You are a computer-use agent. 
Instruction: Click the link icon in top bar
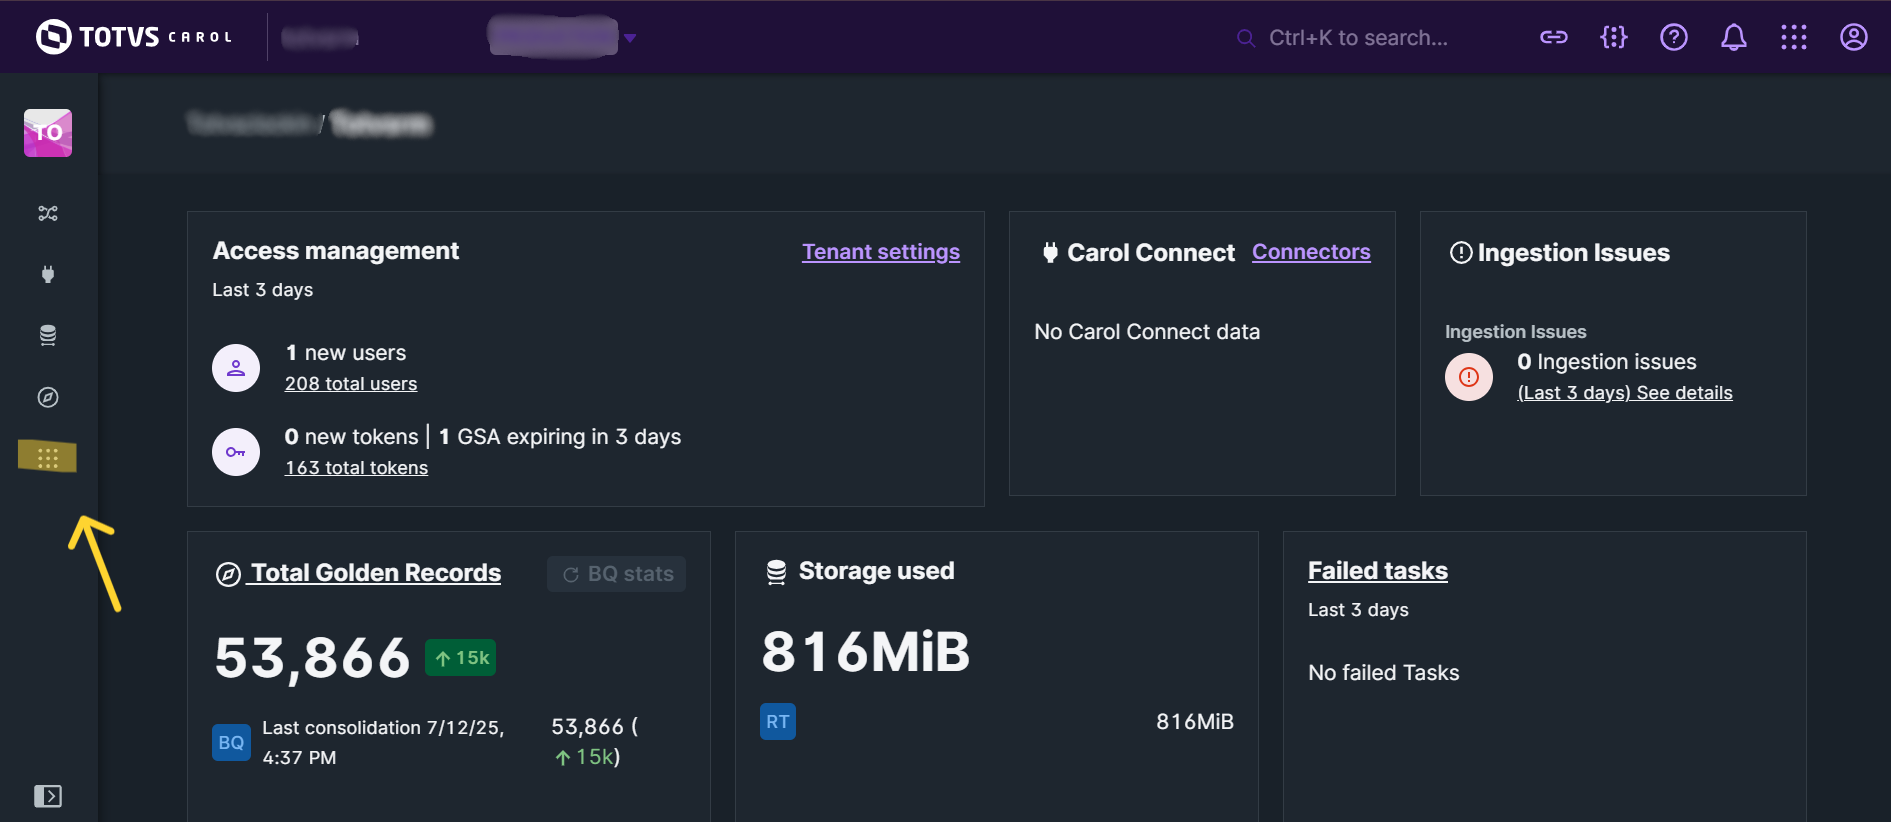(1553, 38)
